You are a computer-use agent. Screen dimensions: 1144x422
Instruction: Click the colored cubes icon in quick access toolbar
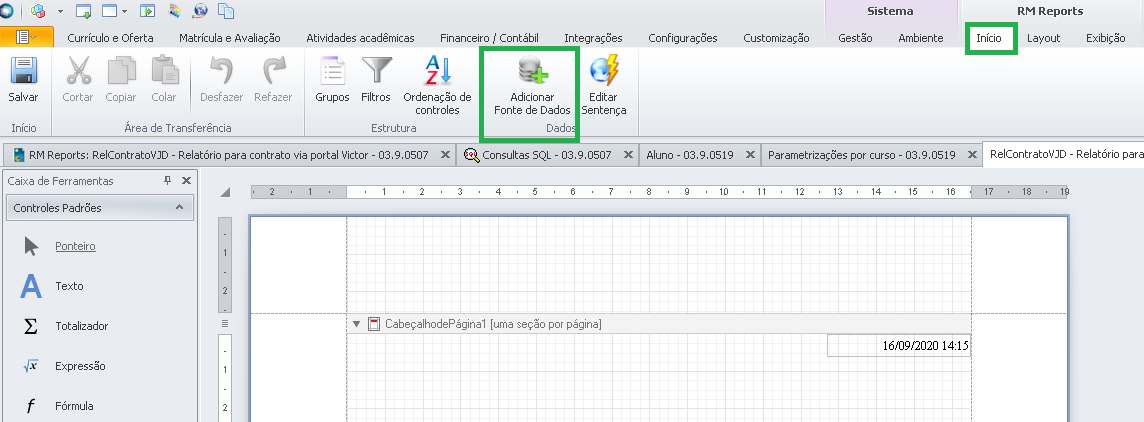click(39, 11)
